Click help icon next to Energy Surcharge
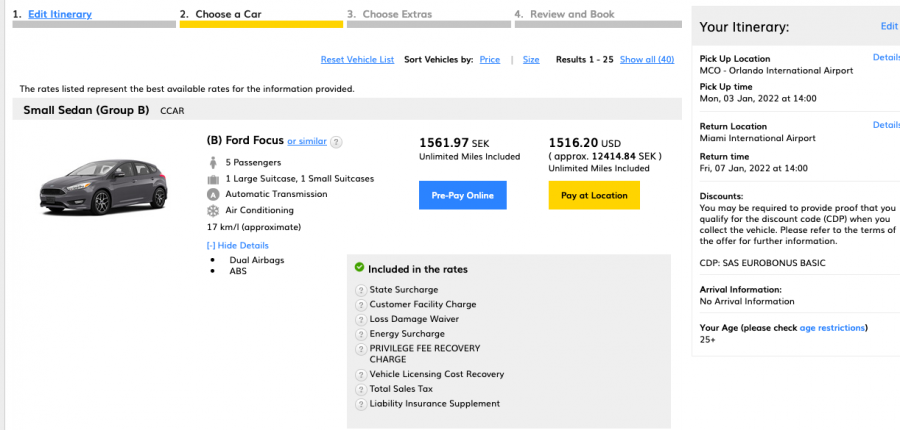The image size is (900, 430). [361, 334]
